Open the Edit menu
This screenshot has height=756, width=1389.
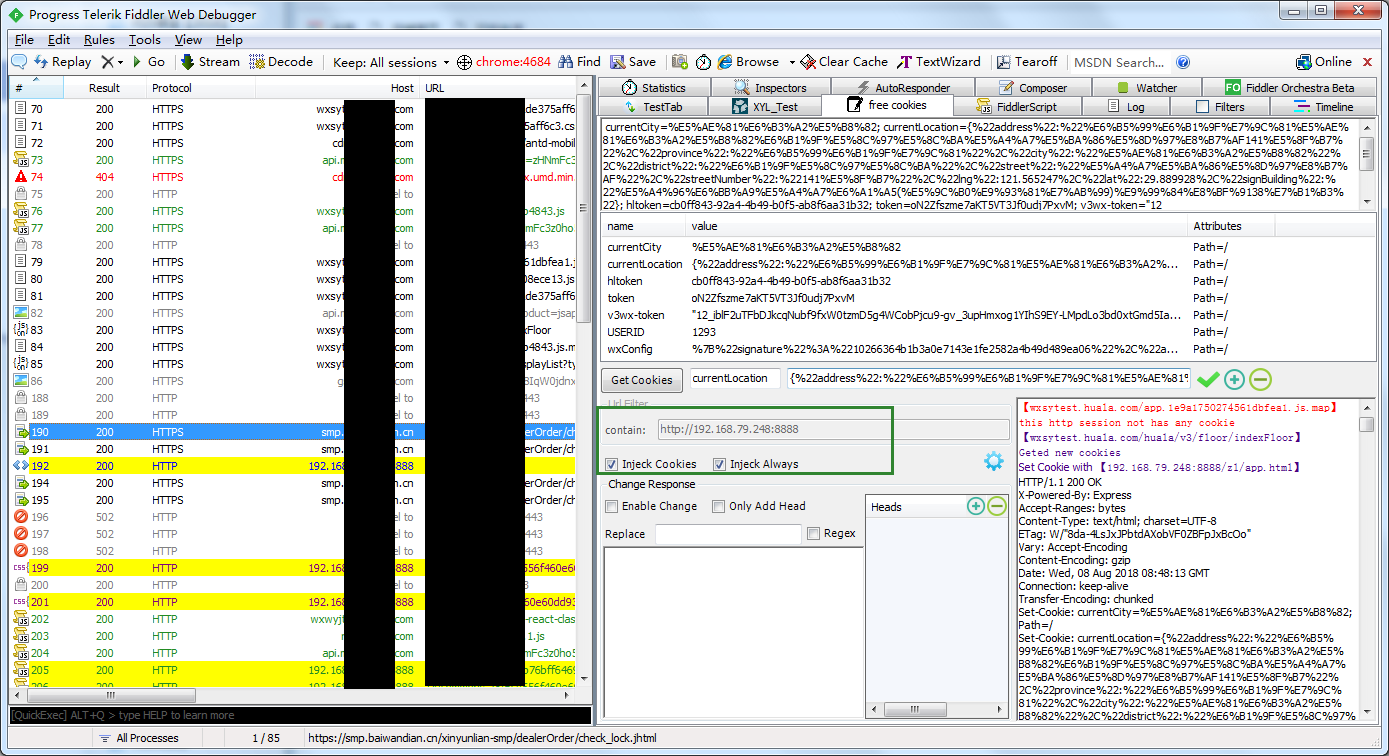59,40
